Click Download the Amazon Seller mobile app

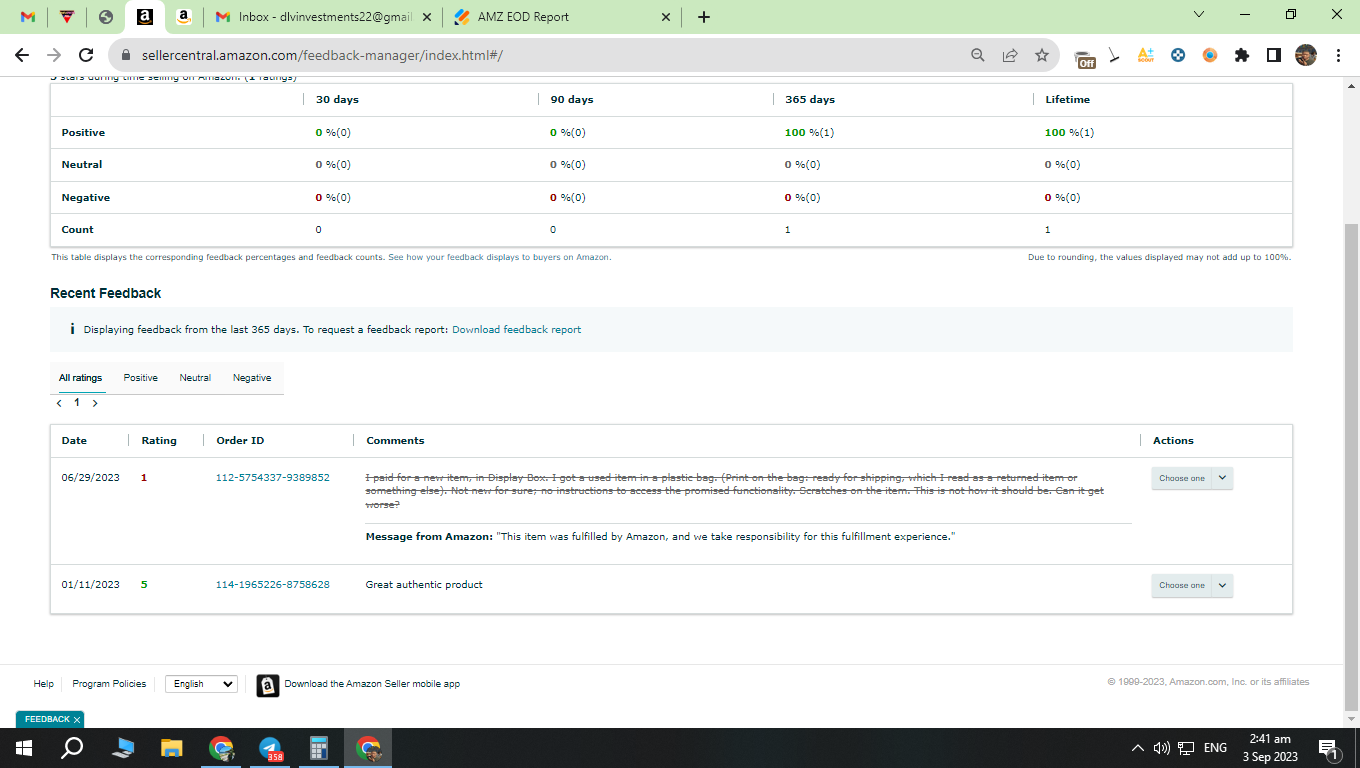coord(372,684)
